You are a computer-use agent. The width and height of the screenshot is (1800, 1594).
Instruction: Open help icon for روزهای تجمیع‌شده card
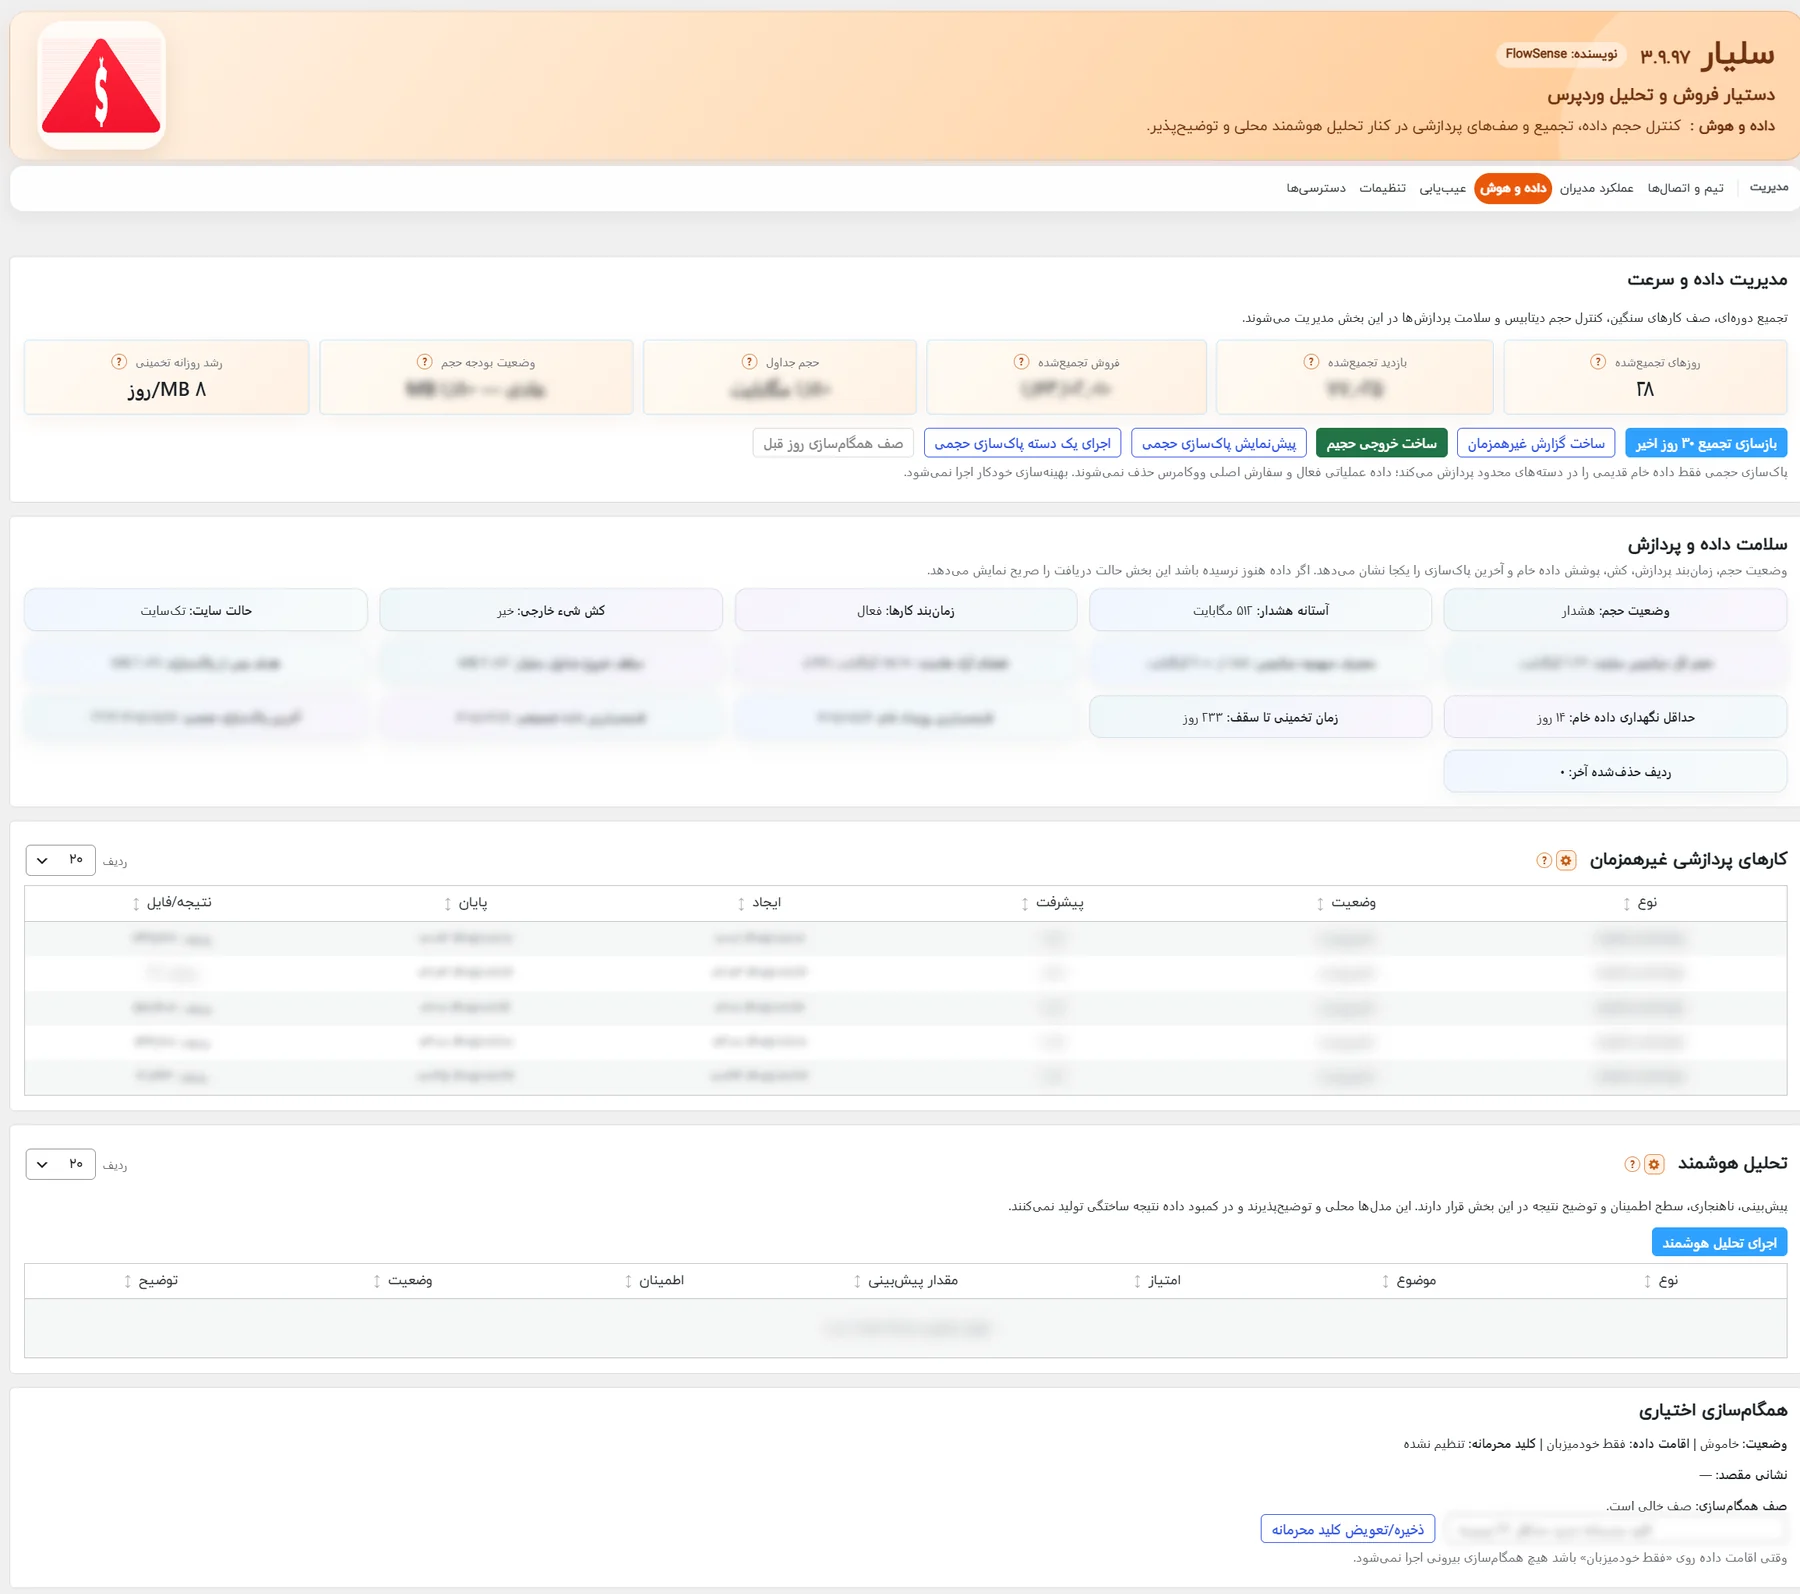(x=1598, y=362)
